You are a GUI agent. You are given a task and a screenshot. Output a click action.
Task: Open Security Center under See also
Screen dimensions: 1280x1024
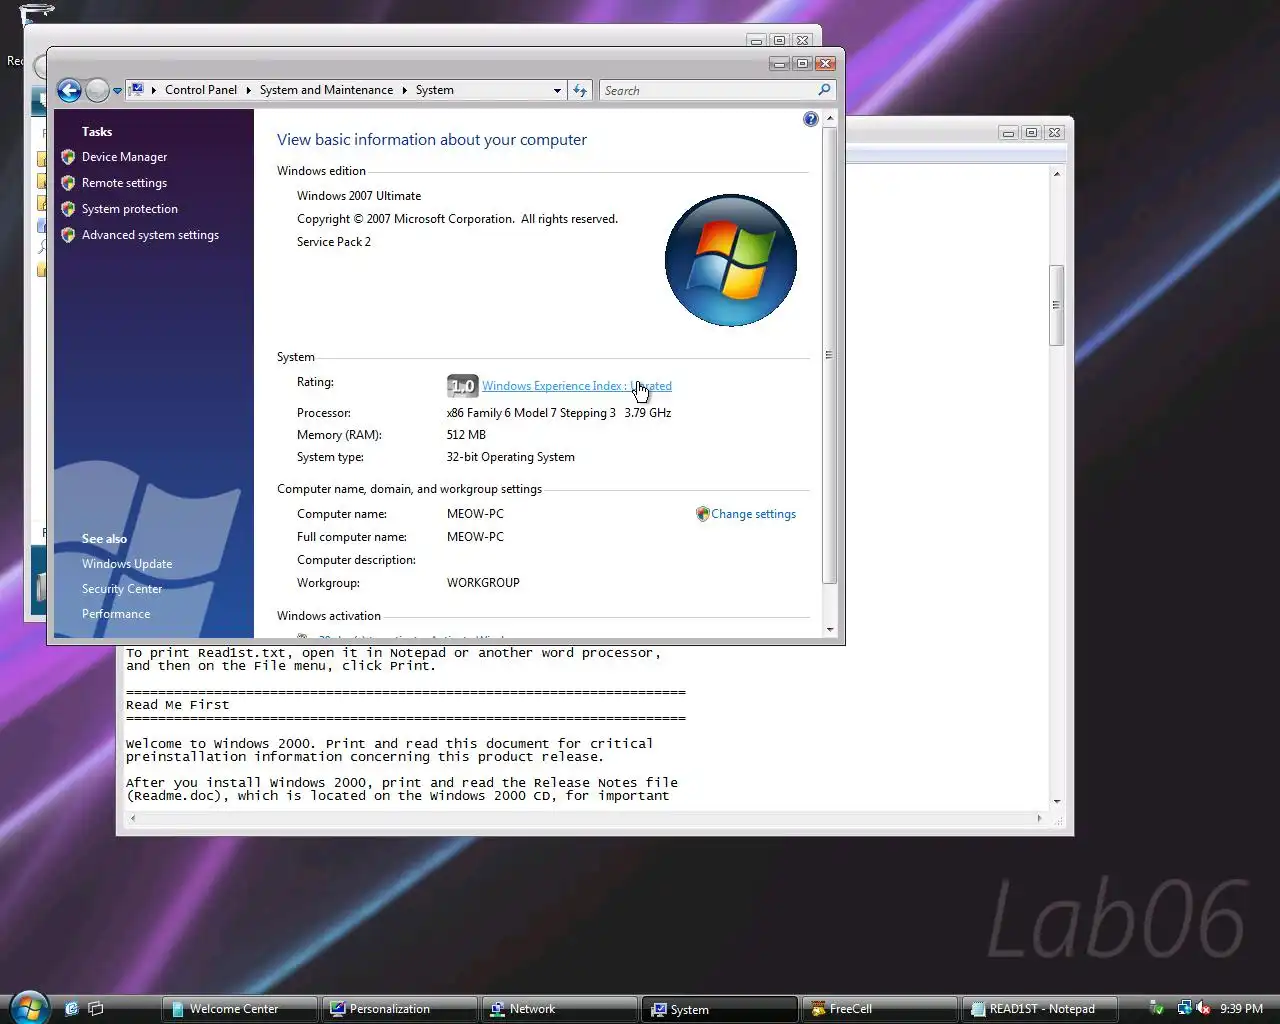pyautogui.click(x=122, y=589)
